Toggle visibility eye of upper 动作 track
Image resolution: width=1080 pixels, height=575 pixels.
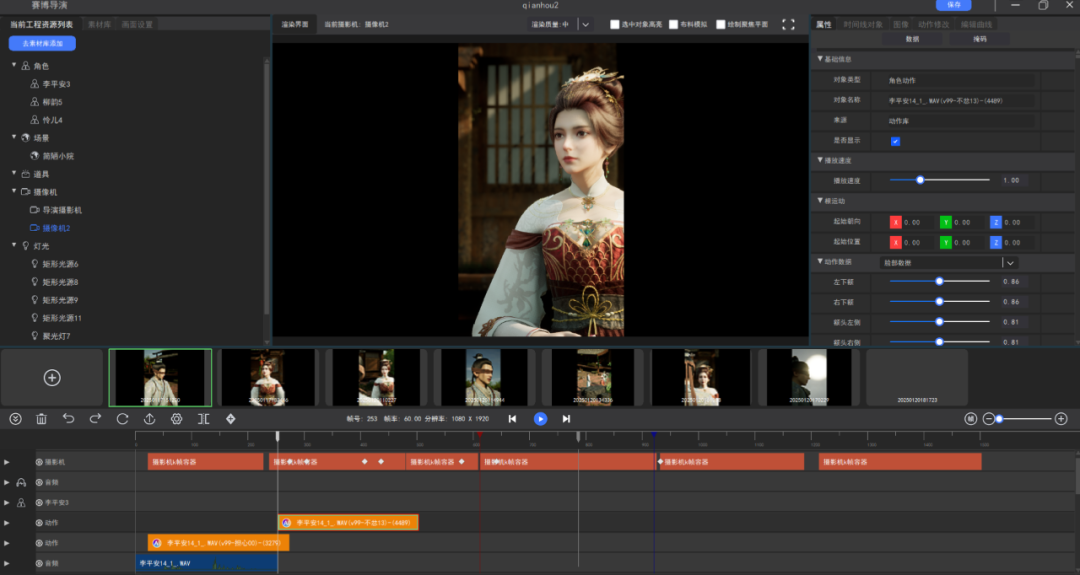(x=39, y=523)
